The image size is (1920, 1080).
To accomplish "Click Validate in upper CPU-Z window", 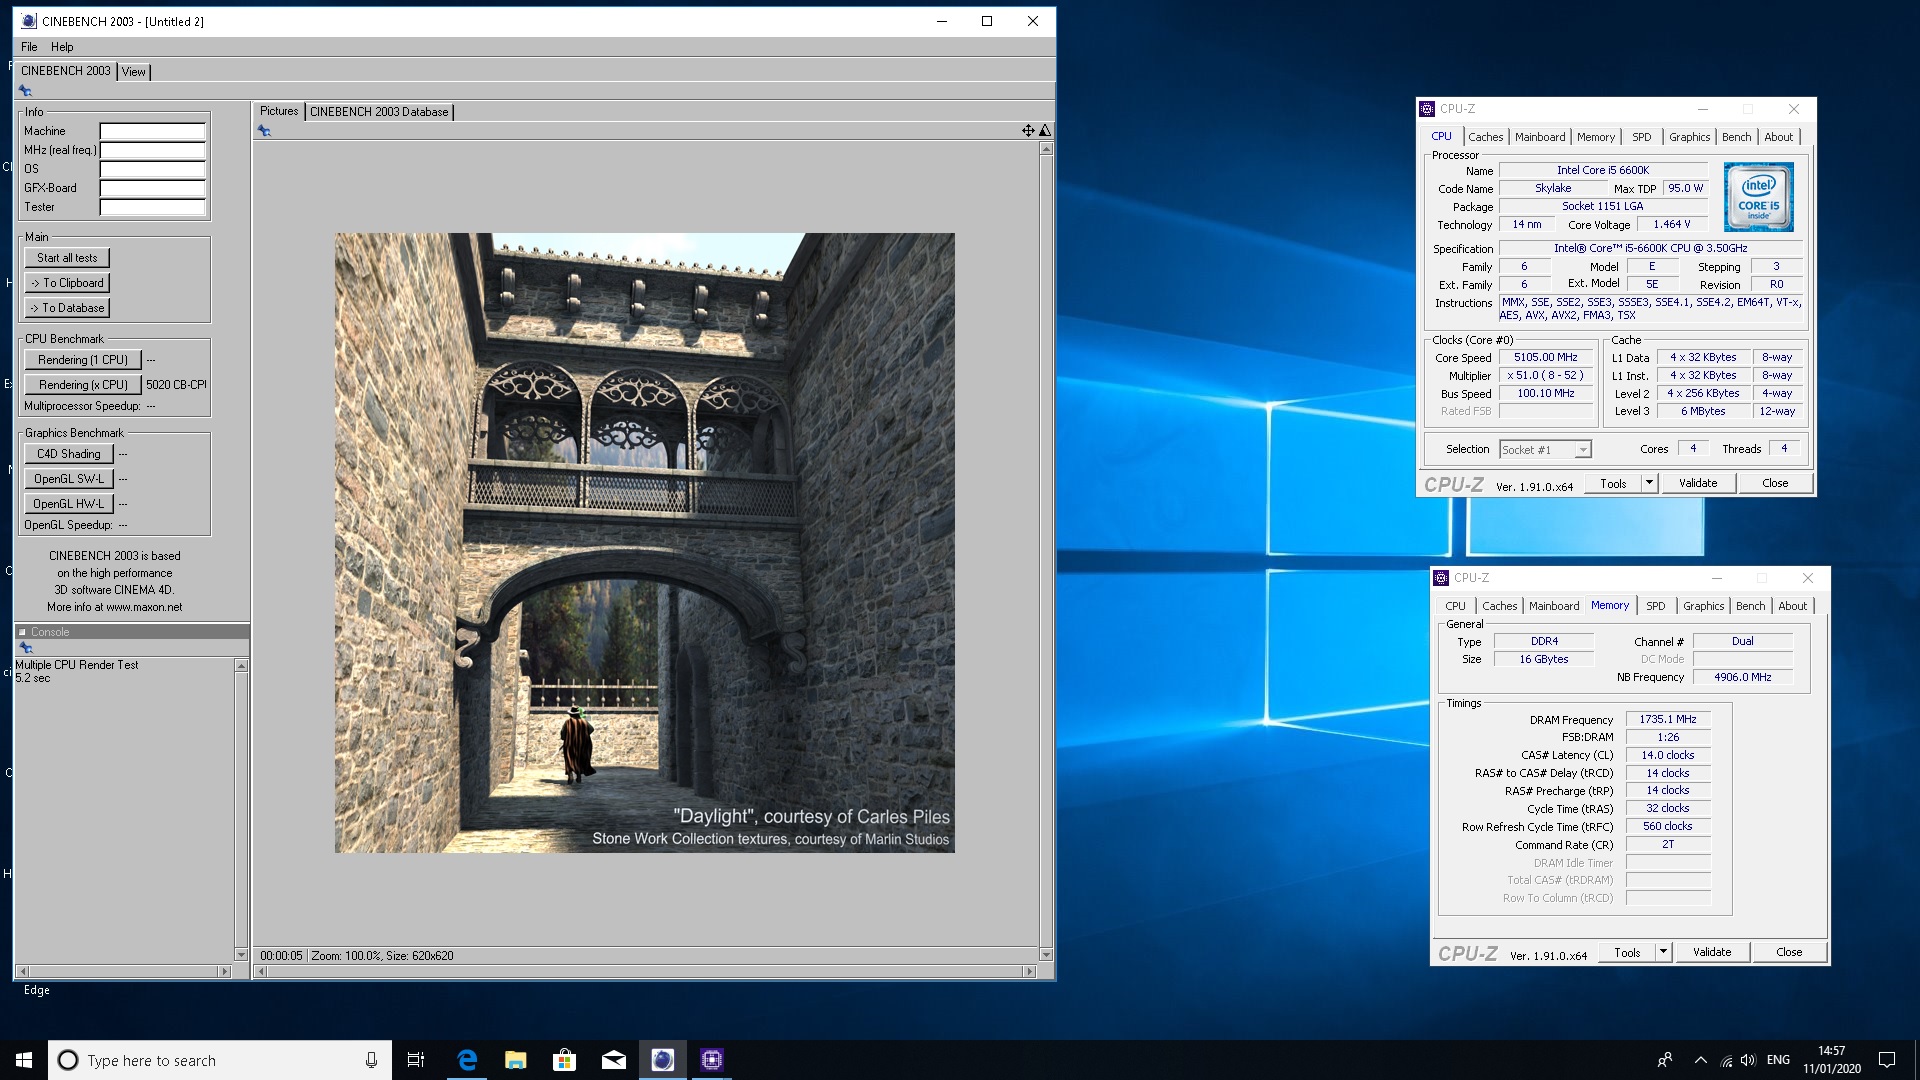I will [x=1698, y=483].
